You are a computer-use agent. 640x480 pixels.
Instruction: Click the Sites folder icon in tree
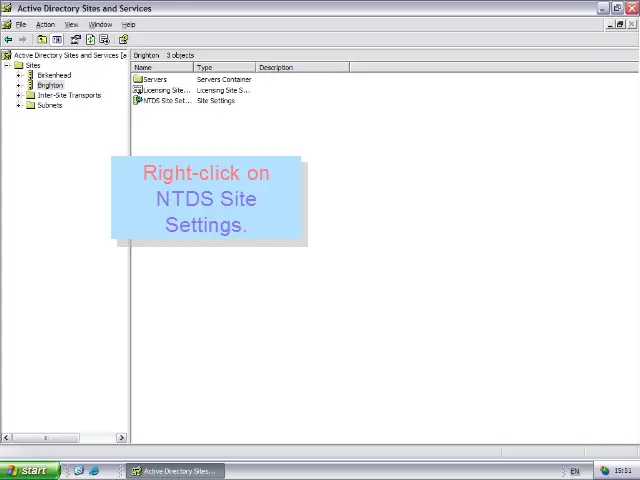point(18,65)
